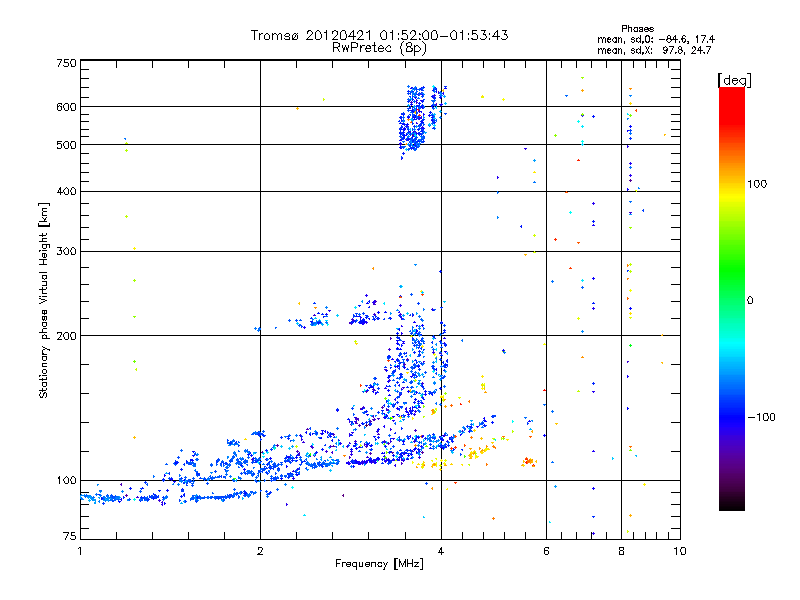Screen dimensions: 800x600
Task: Click the y-axis label '600'
Action: 66,107
